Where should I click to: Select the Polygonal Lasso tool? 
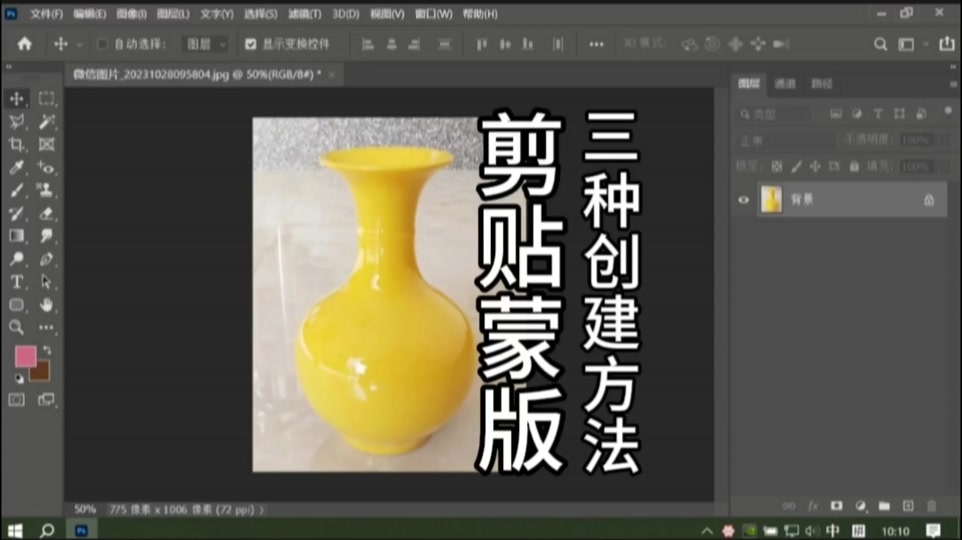tap(17, 122)
